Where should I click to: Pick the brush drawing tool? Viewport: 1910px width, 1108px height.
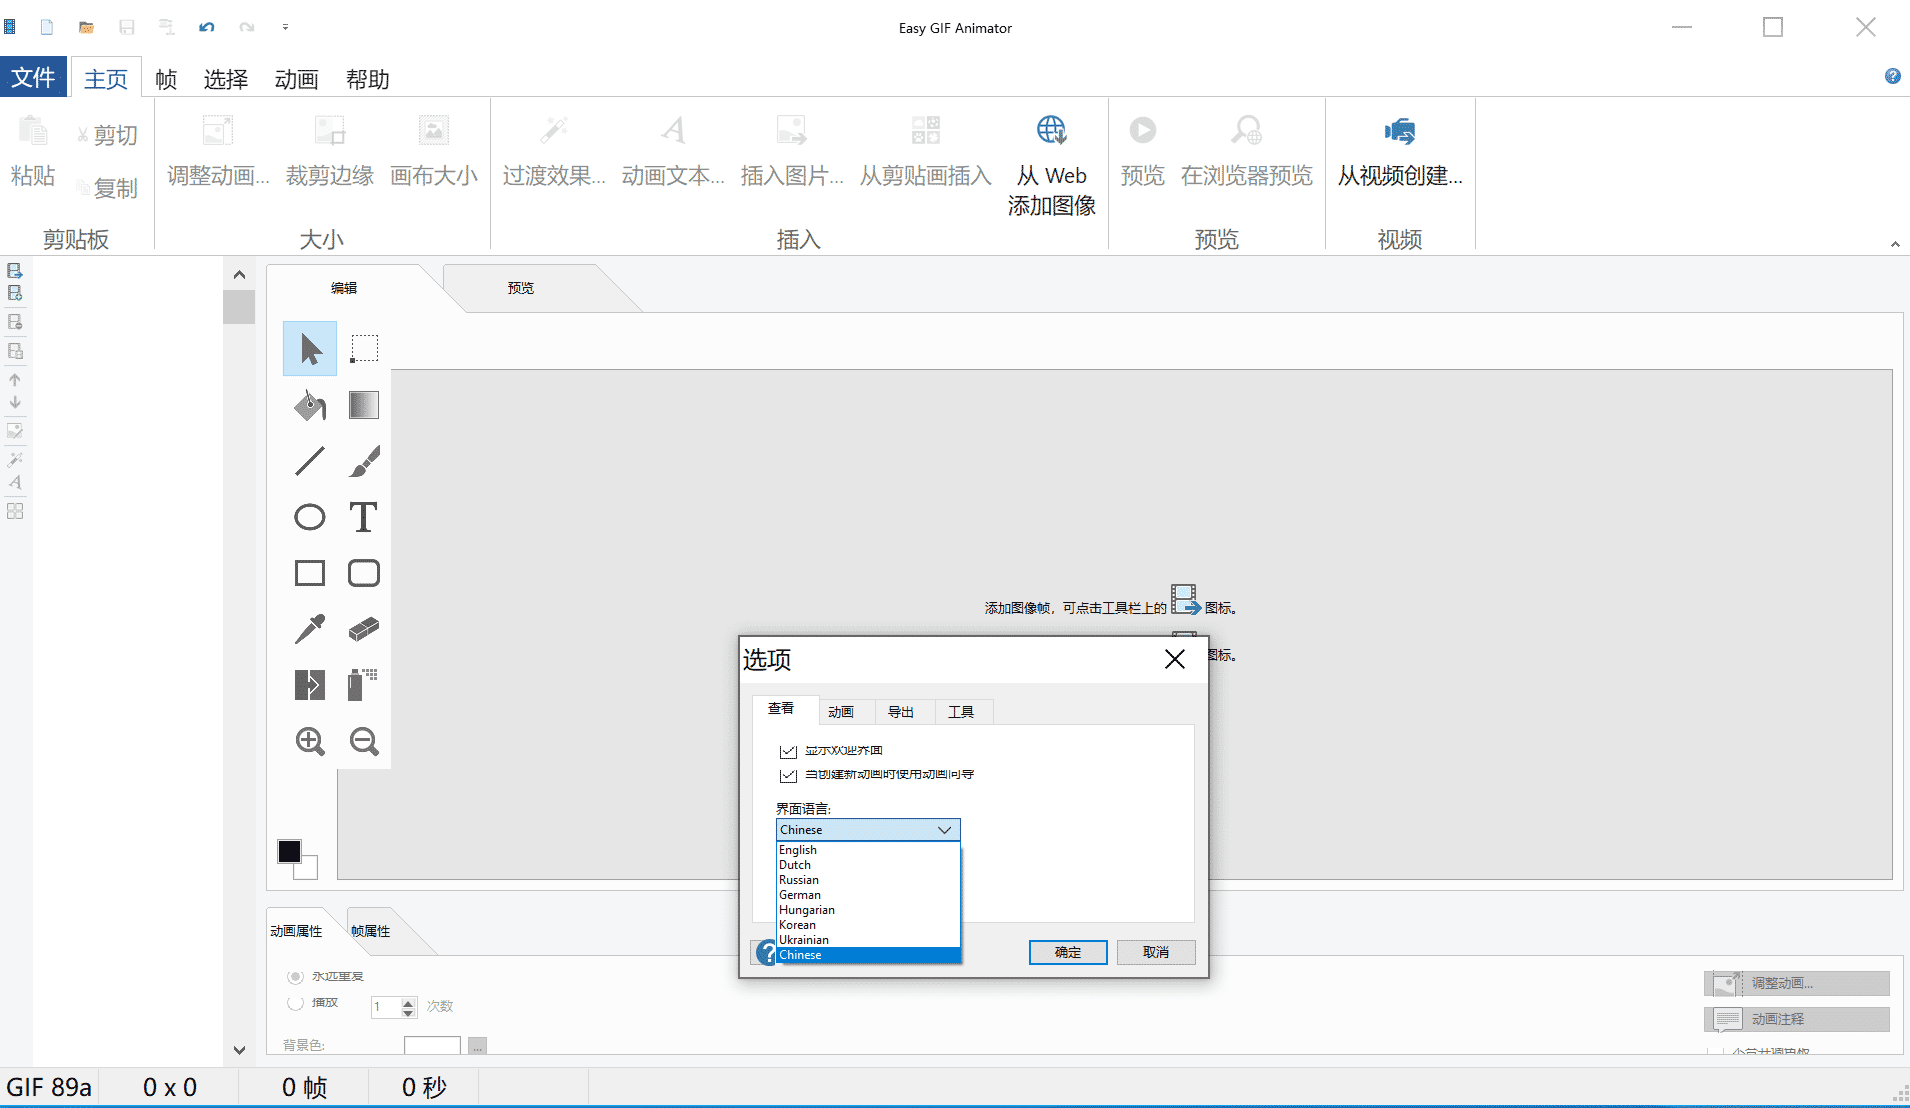pos(364,461)
